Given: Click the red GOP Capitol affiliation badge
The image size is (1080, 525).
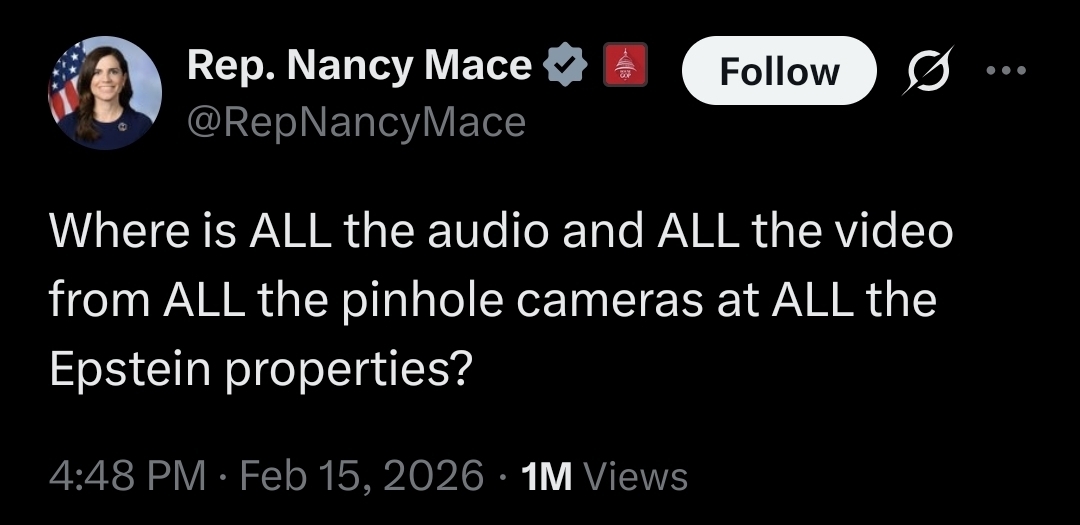Looking at the screenshot, I should point(624,67).
